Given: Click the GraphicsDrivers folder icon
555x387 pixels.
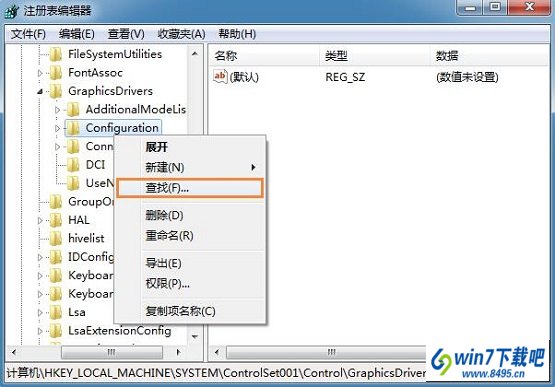Looking at the screenshot, I should click(56, 91).
